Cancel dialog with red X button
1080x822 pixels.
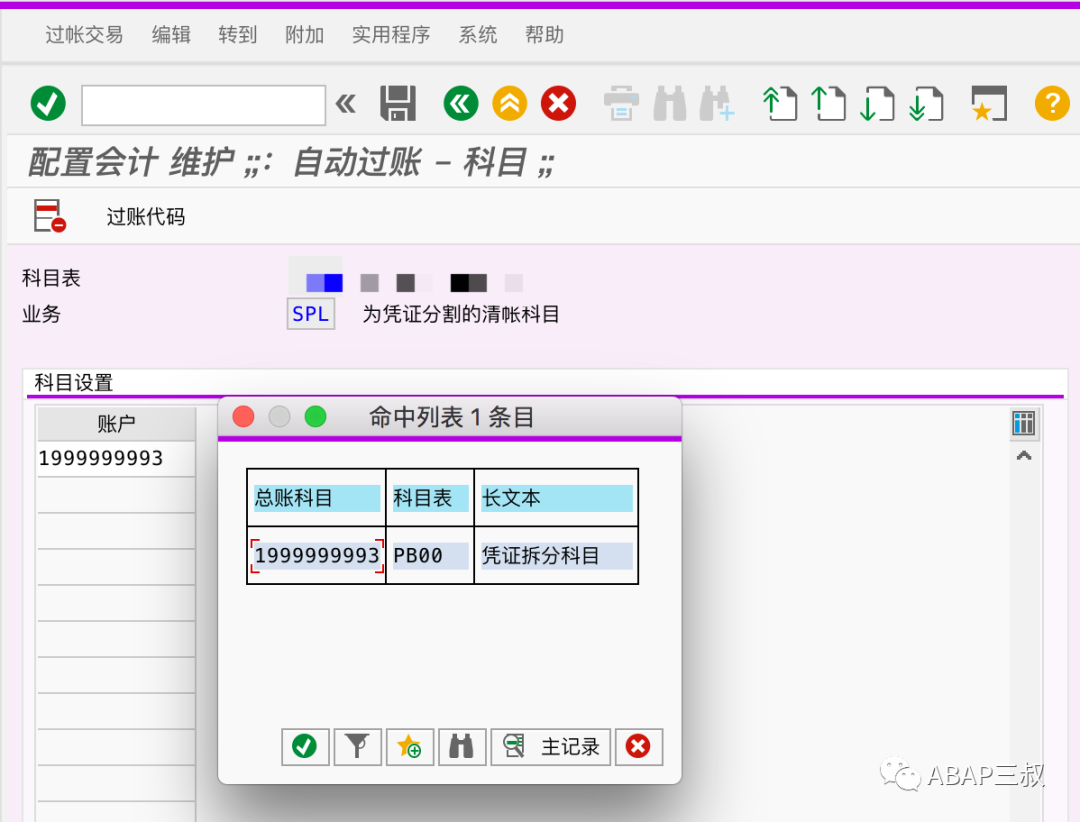pos(638,746)
